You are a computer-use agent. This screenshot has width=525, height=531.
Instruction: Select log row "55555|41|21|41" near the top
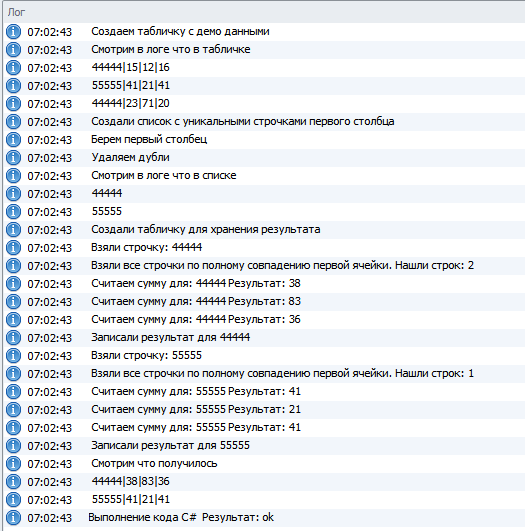point(264,86)
